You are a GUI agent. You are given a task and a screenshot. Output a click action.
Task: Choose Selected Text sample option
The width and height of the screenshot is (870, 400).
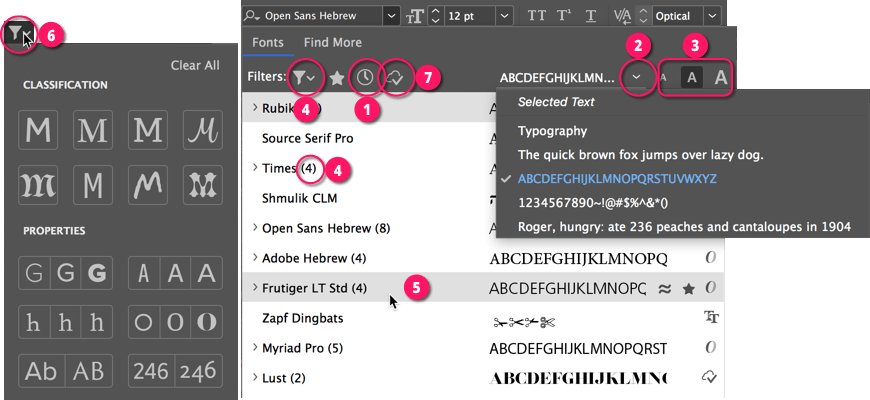556,102
